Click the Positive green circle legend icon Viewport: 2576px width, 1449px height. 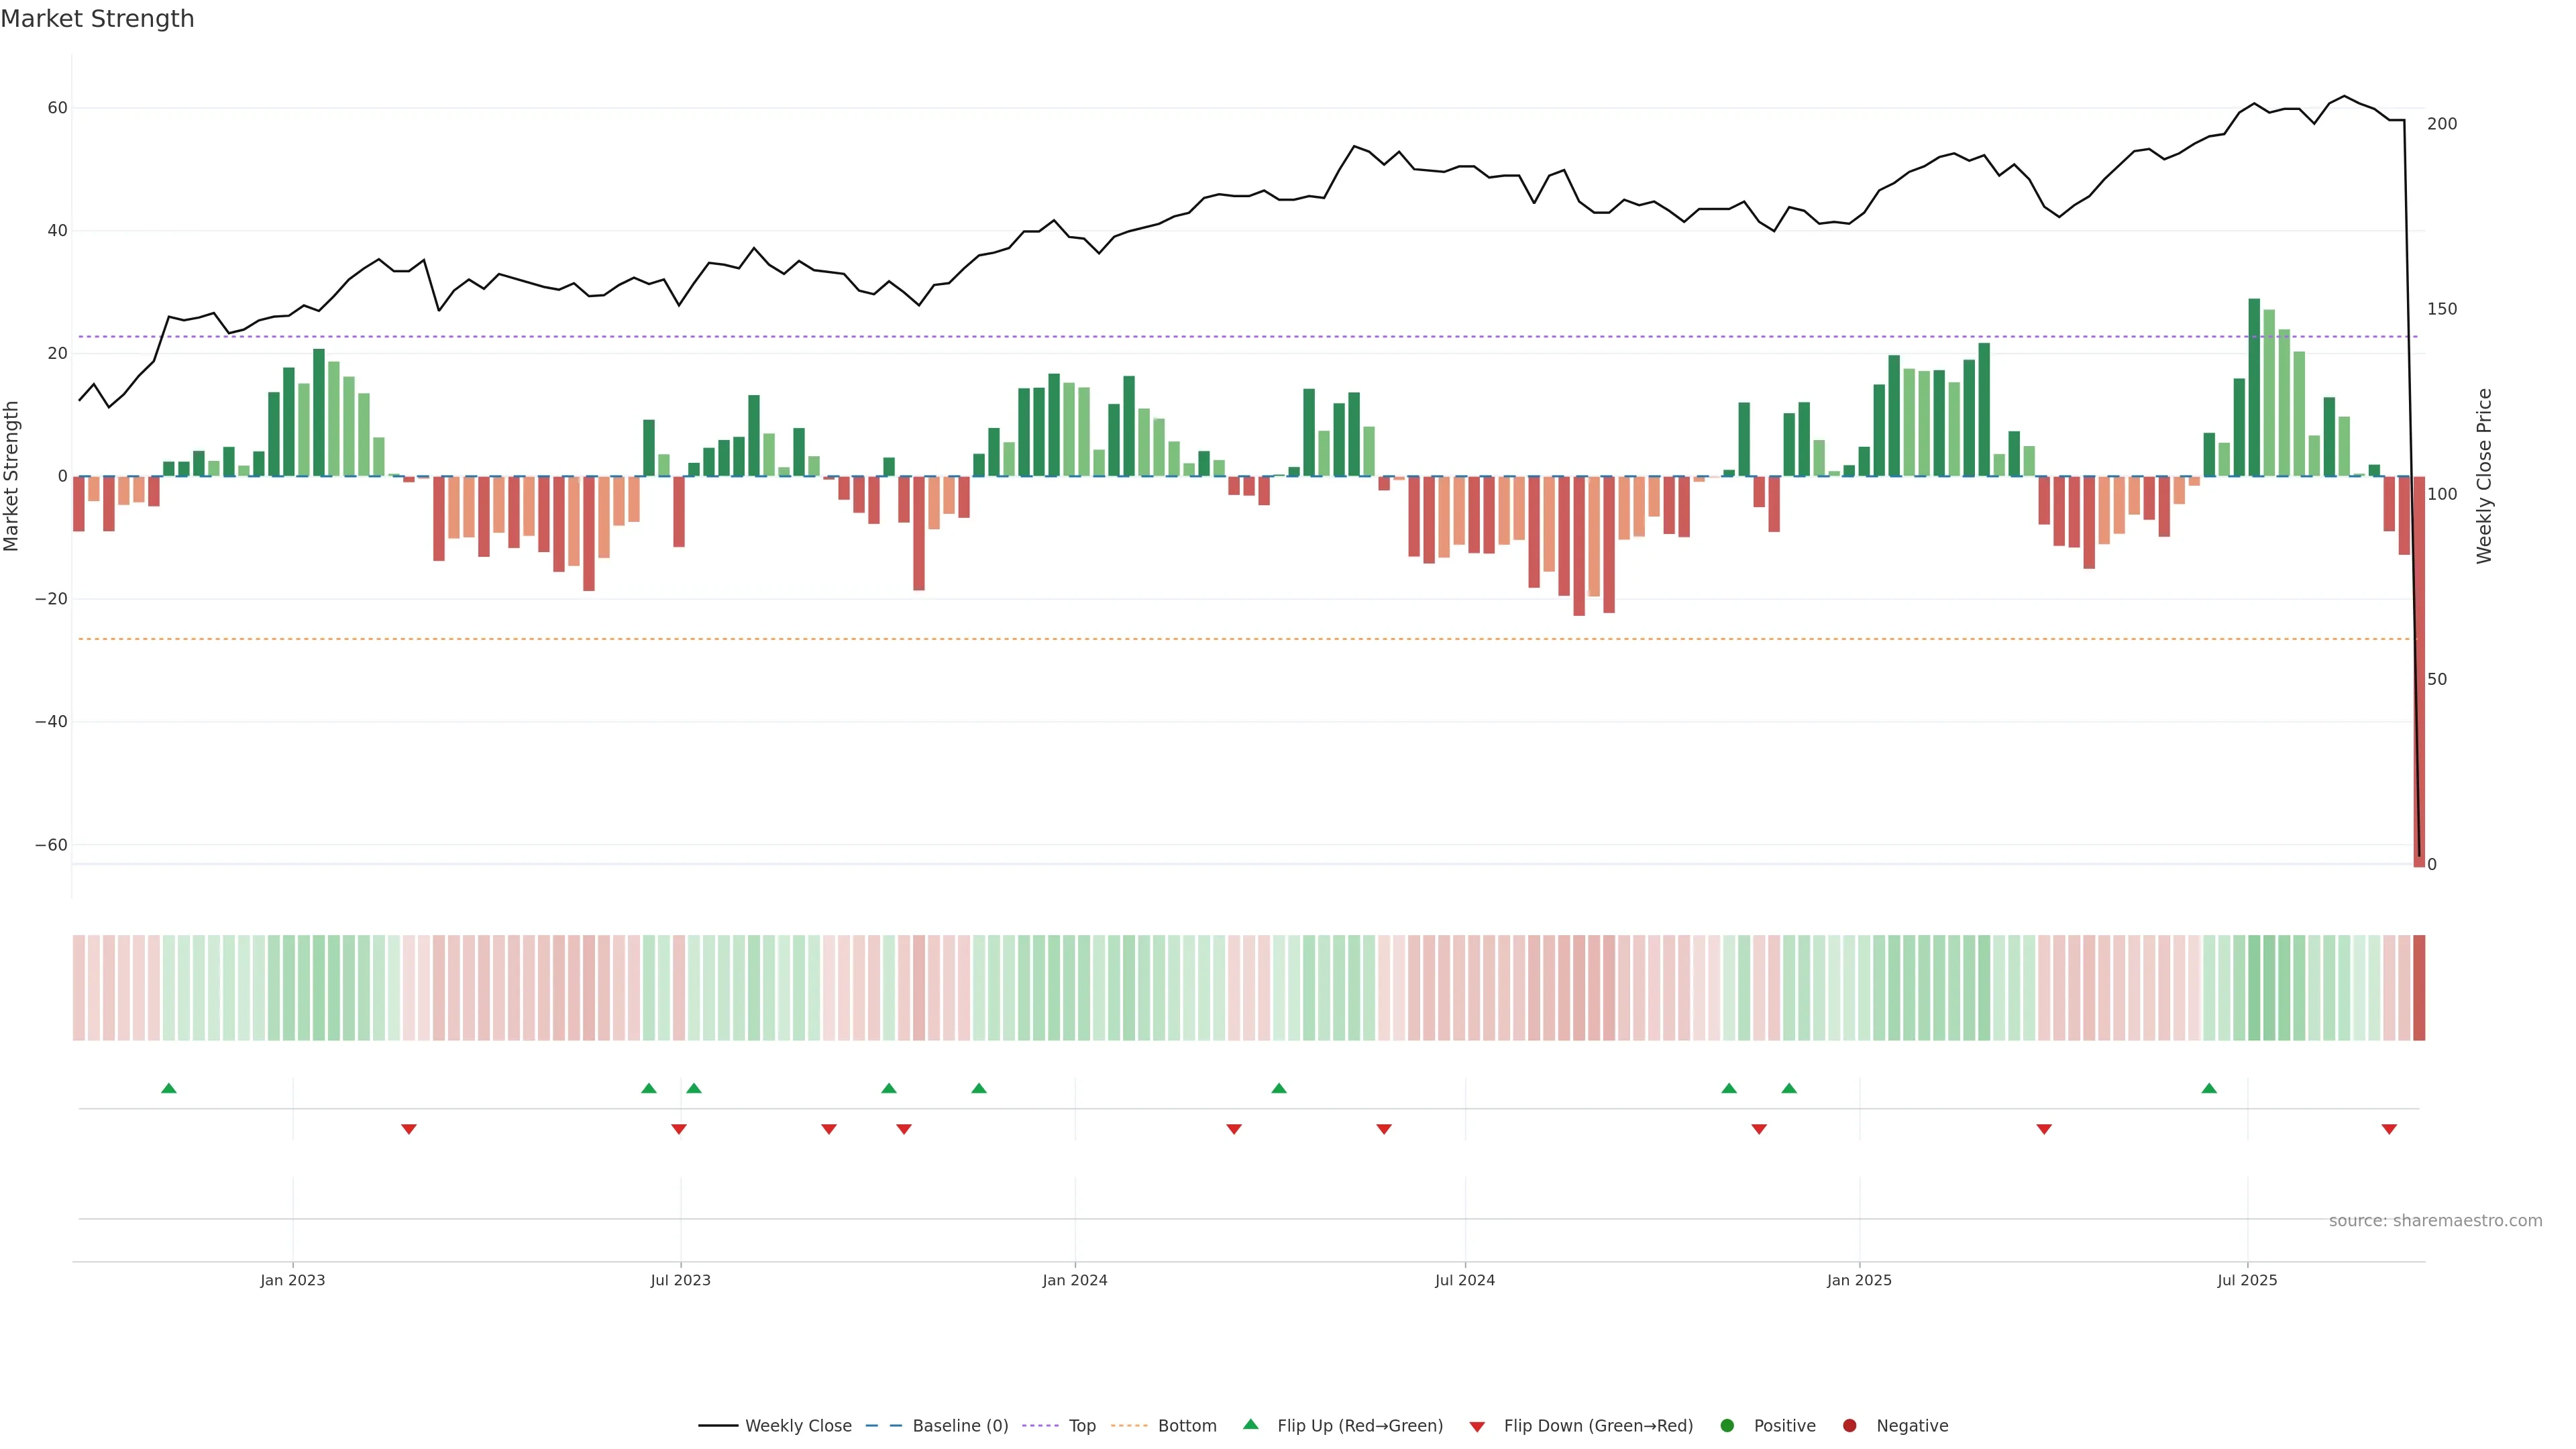1727,1426
